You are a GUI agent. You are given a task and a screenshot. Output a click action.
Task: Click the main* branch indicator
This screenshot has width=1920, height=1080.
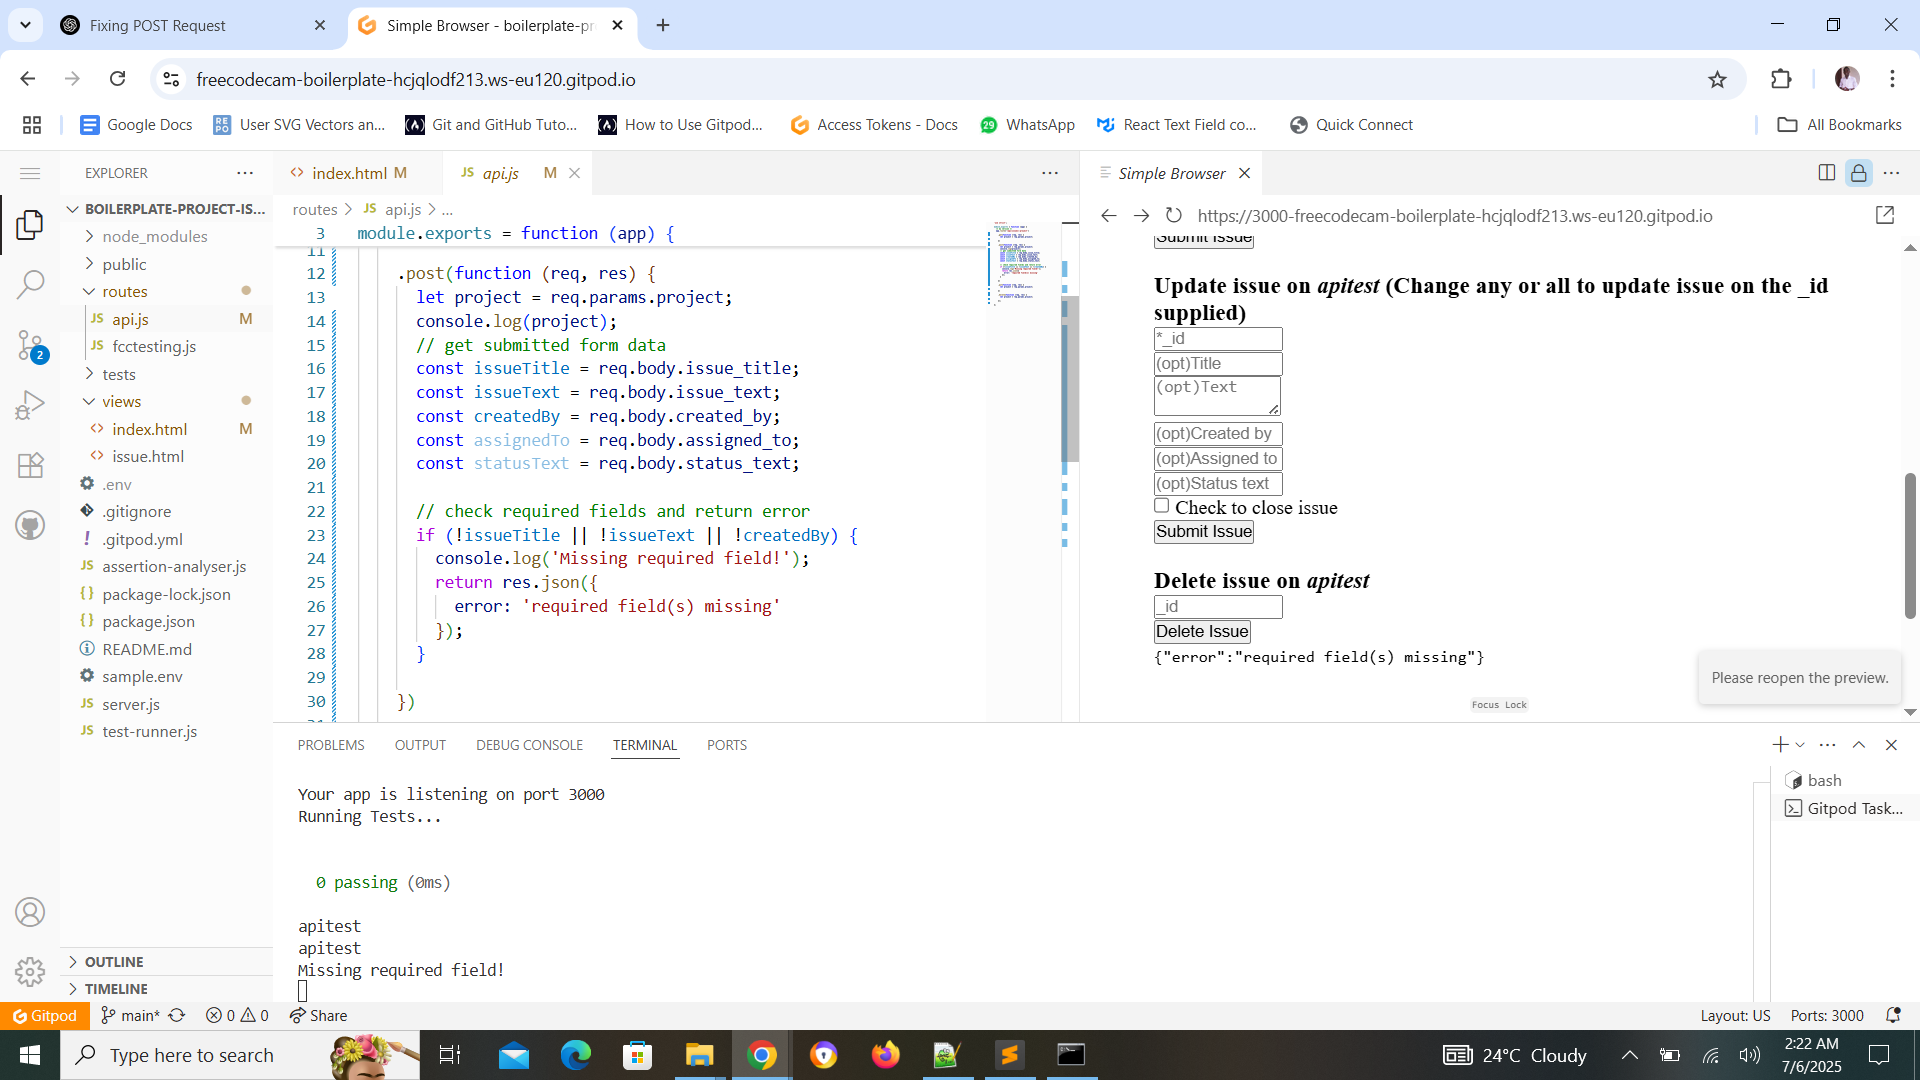tap(131, 1015)
